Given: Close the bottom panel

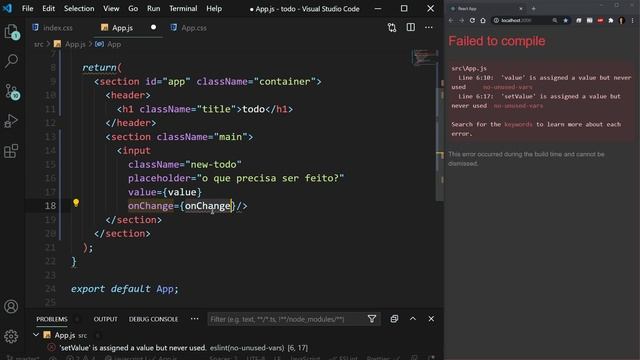Looking at the screenshot, I should coord(431,319).
